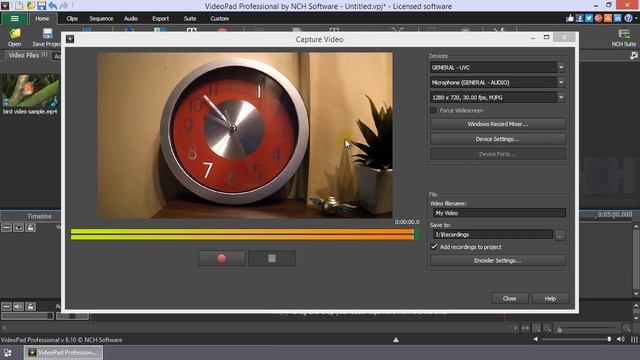The image size is (640, 360).
Task: Switch to the Export ribbon tab
Action: (160, 18)
